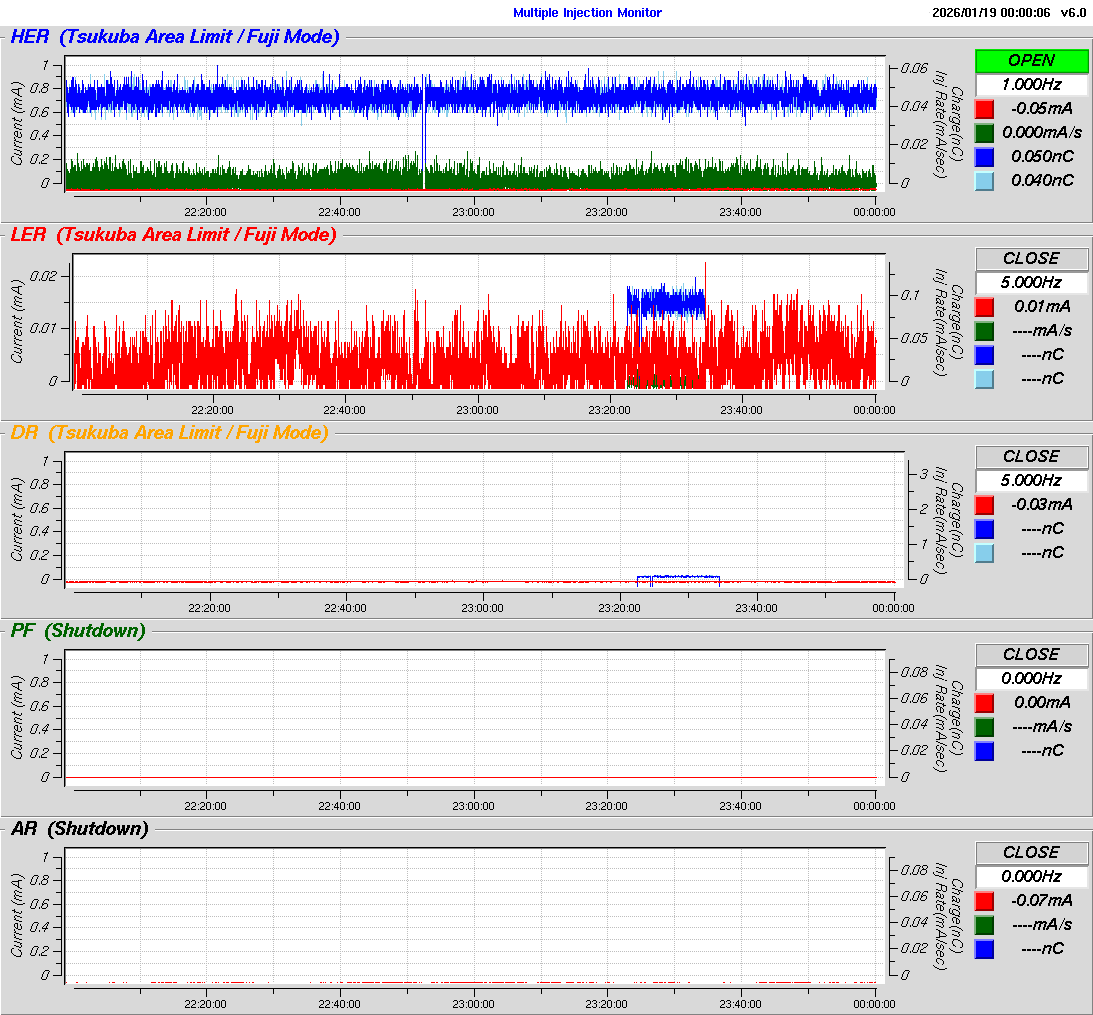
Task: Click the Multiple Injection Monitor title
Action: point(587,13)
